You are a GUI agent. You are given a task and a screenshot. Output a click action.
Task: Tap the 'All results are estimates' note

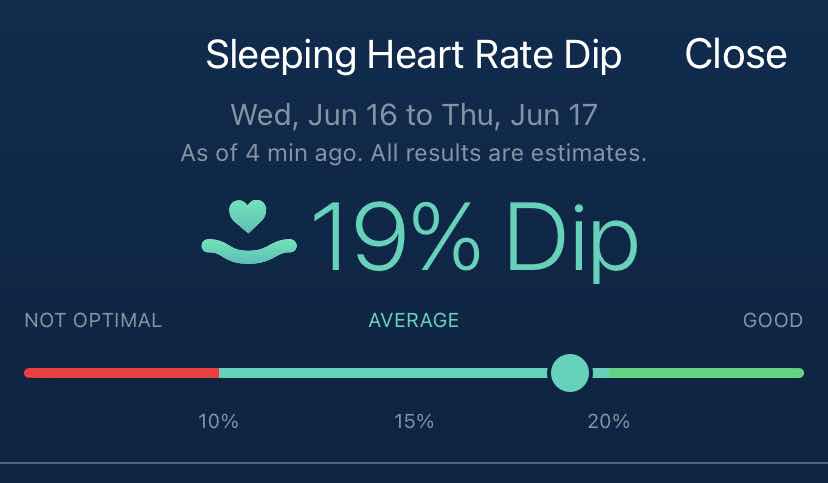point(509,154)
